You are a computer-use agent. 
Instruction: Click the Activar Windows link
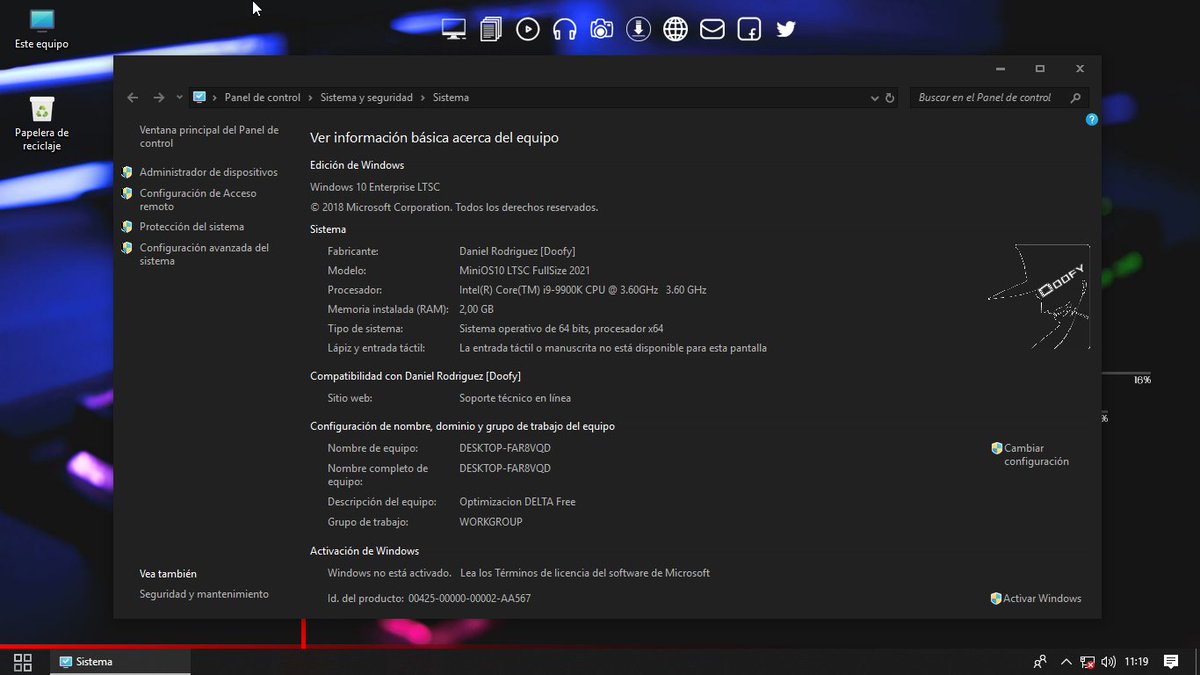tap(1042, 598)
